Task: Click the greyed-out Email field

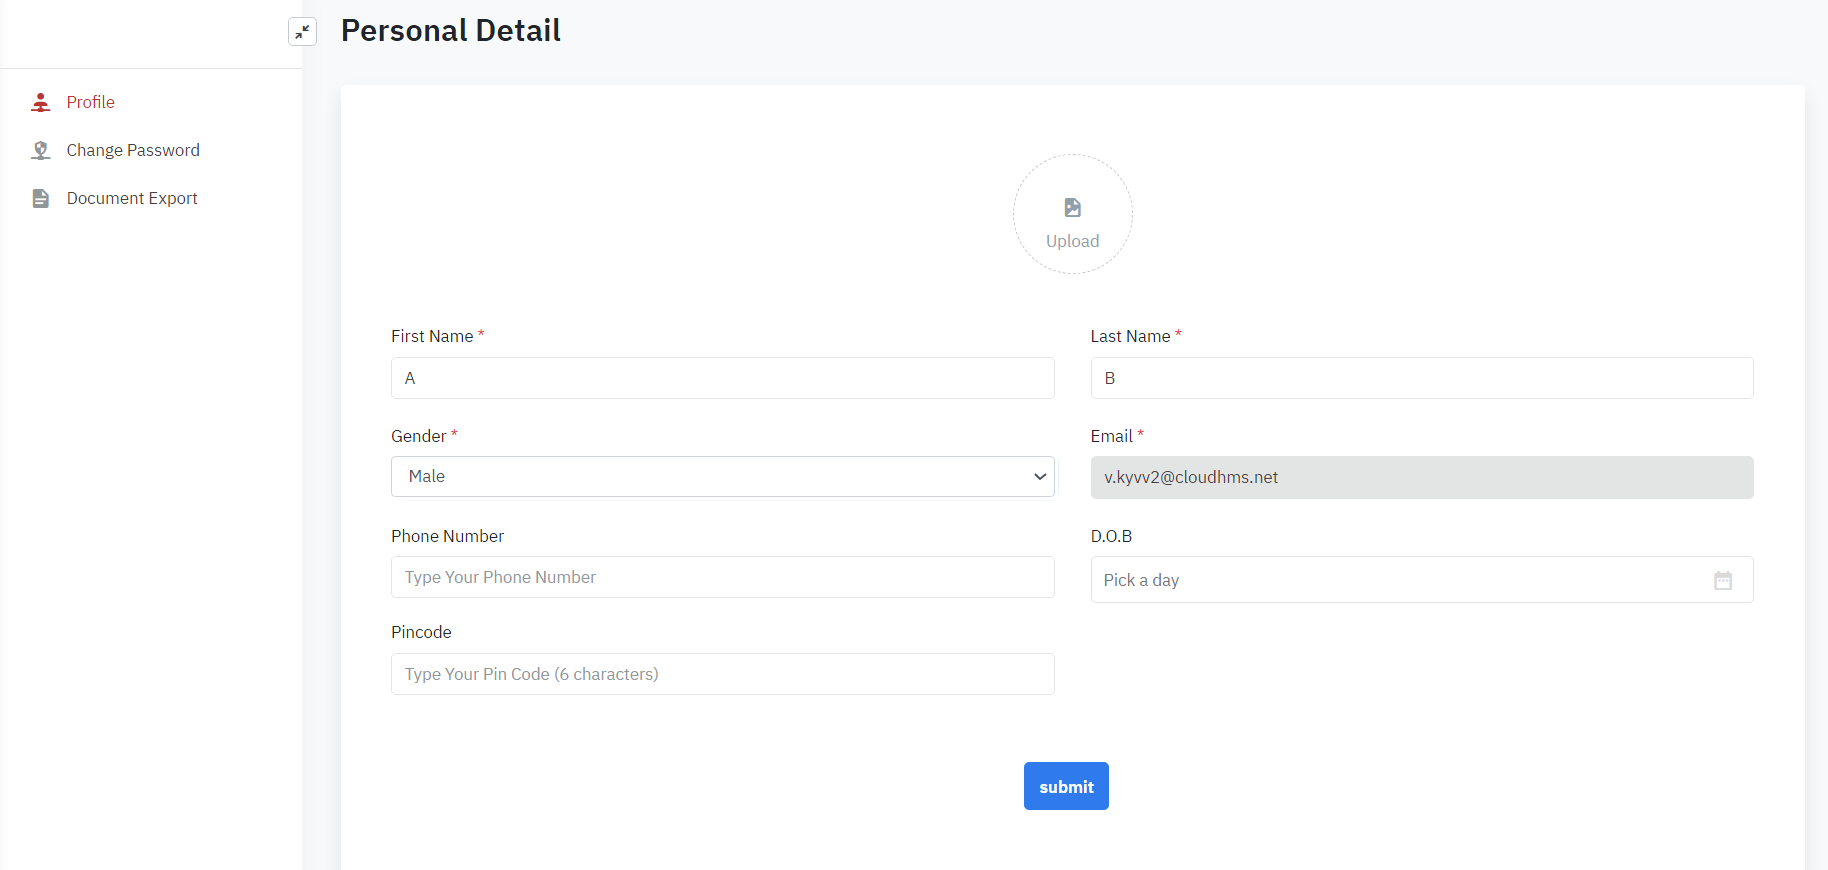Action: 1421,477
